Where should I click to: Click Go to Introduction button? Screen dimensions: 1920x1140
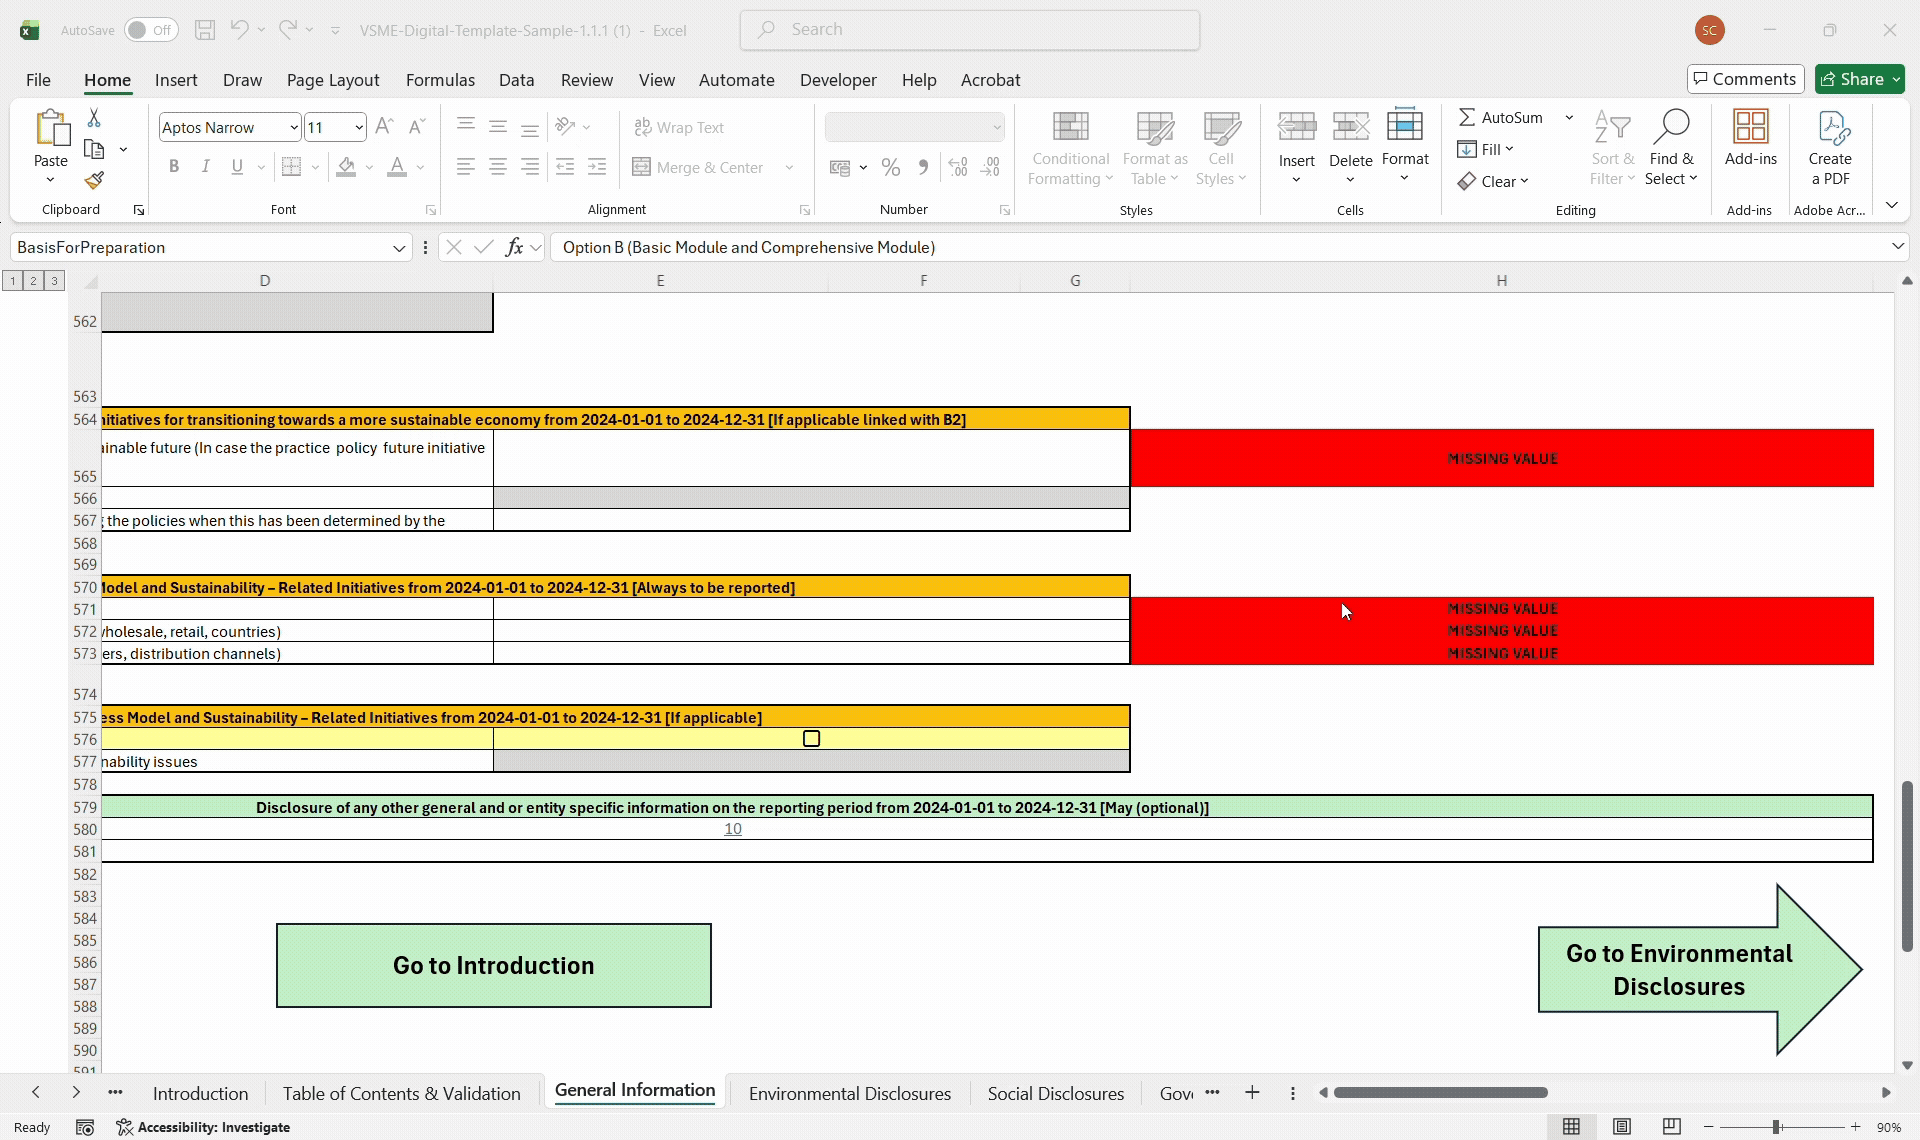494,965
